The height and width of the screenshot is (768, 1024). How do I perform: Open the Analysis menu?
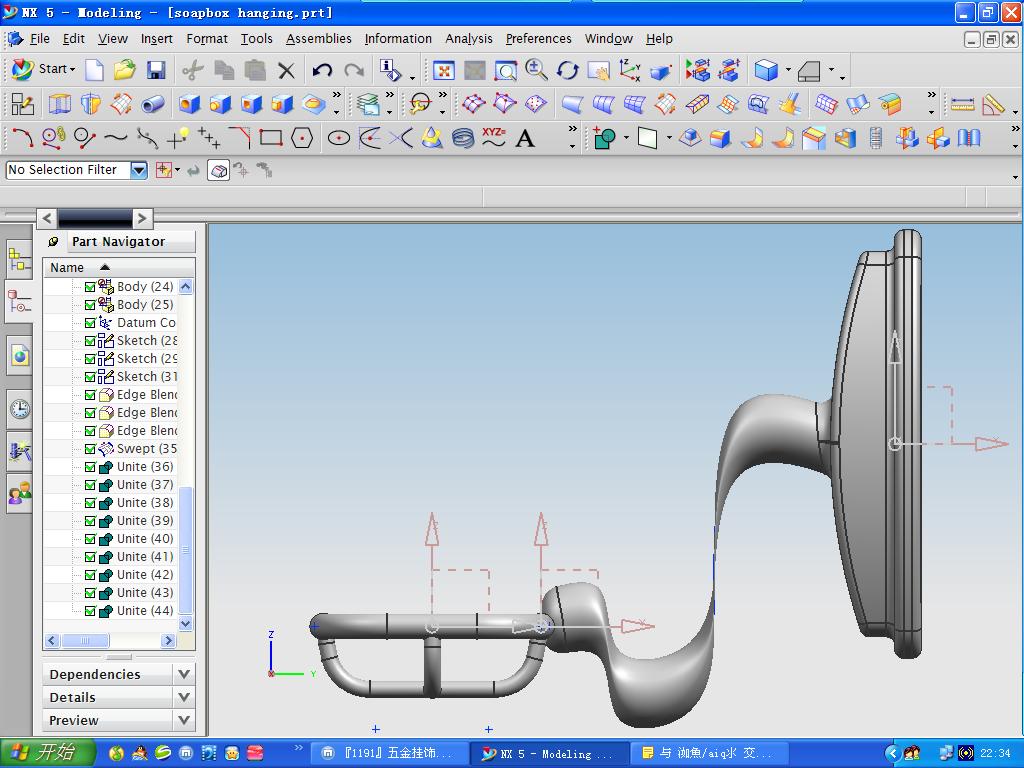[x=469, y=39]
